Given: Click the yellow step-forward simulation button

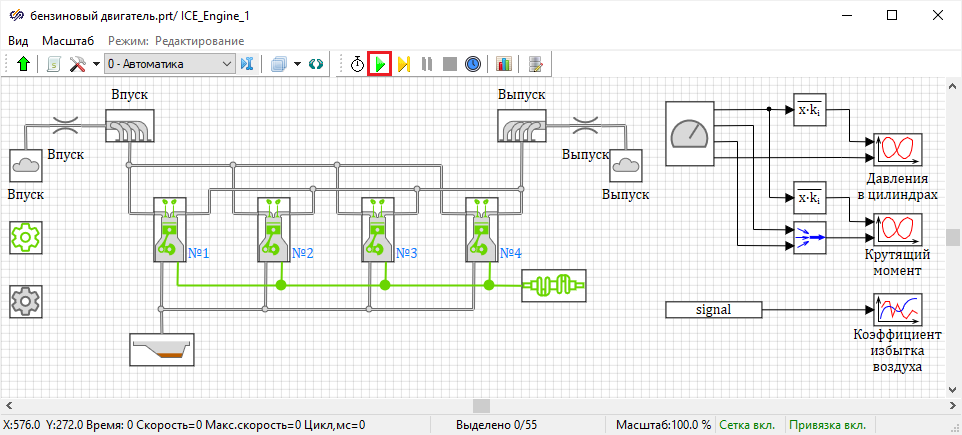Looking at the screenshot, I should point(403,64).
